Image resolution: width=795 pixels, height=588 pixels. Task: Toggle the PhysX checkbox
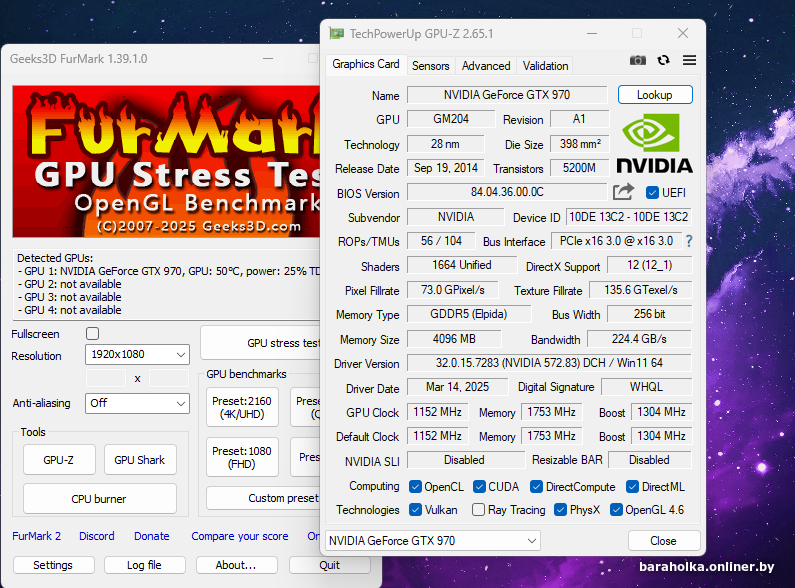click(x=560, y=509)
